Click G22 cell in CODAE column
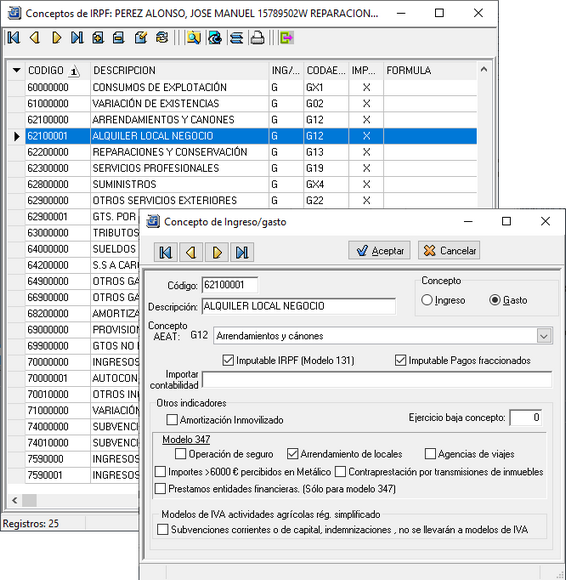Image resolution: width=566 pixels, height=580 pixels. (x=326, y=200)
